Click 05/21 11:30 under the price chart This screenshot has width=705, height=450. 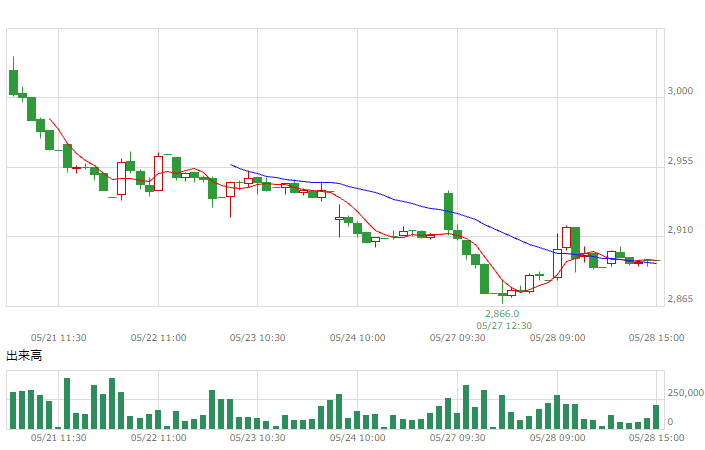pyautogui.click(x=58, y=338)
